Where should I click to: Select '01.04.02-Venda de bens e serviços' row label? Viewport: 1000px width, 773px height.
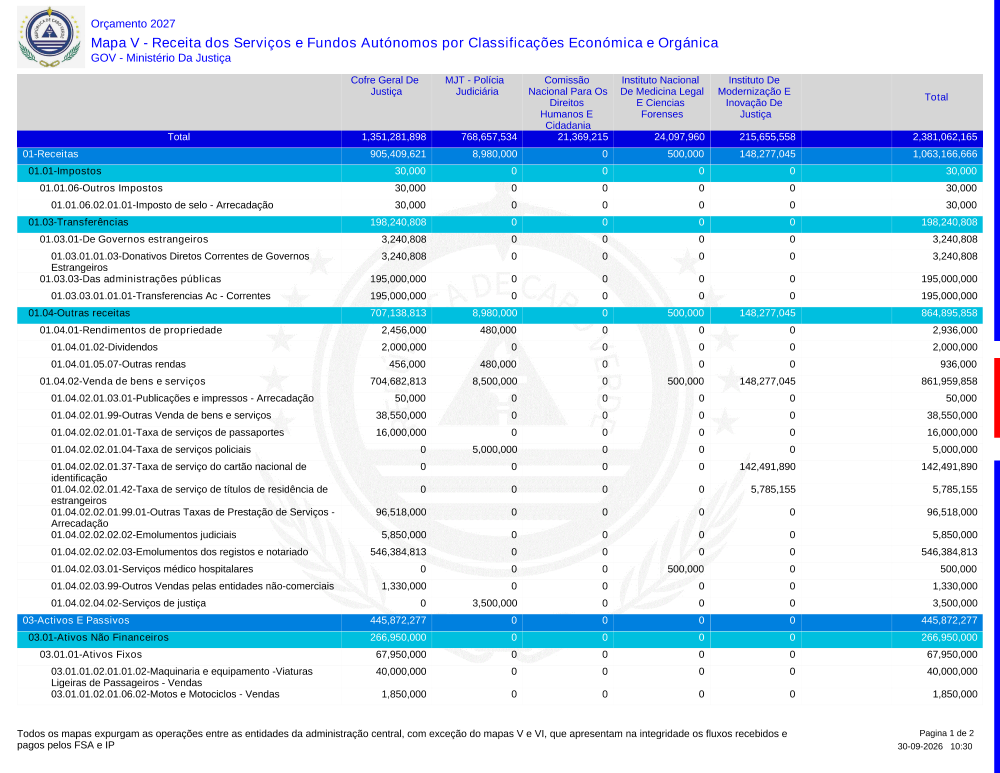click(x=122, y=381)
